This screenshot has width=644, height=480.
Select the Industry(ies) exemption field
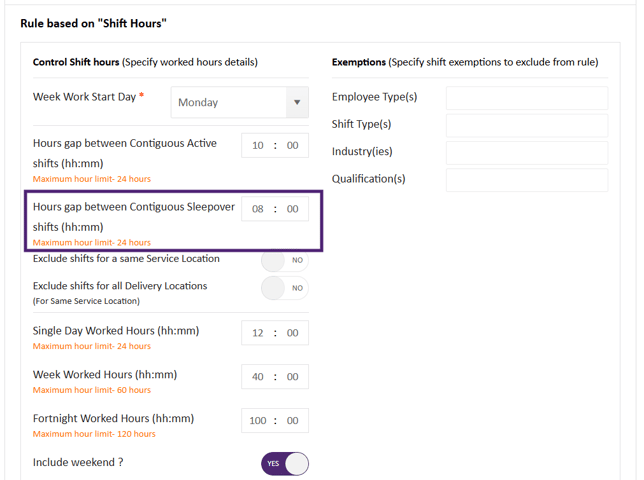coord(526,152)
